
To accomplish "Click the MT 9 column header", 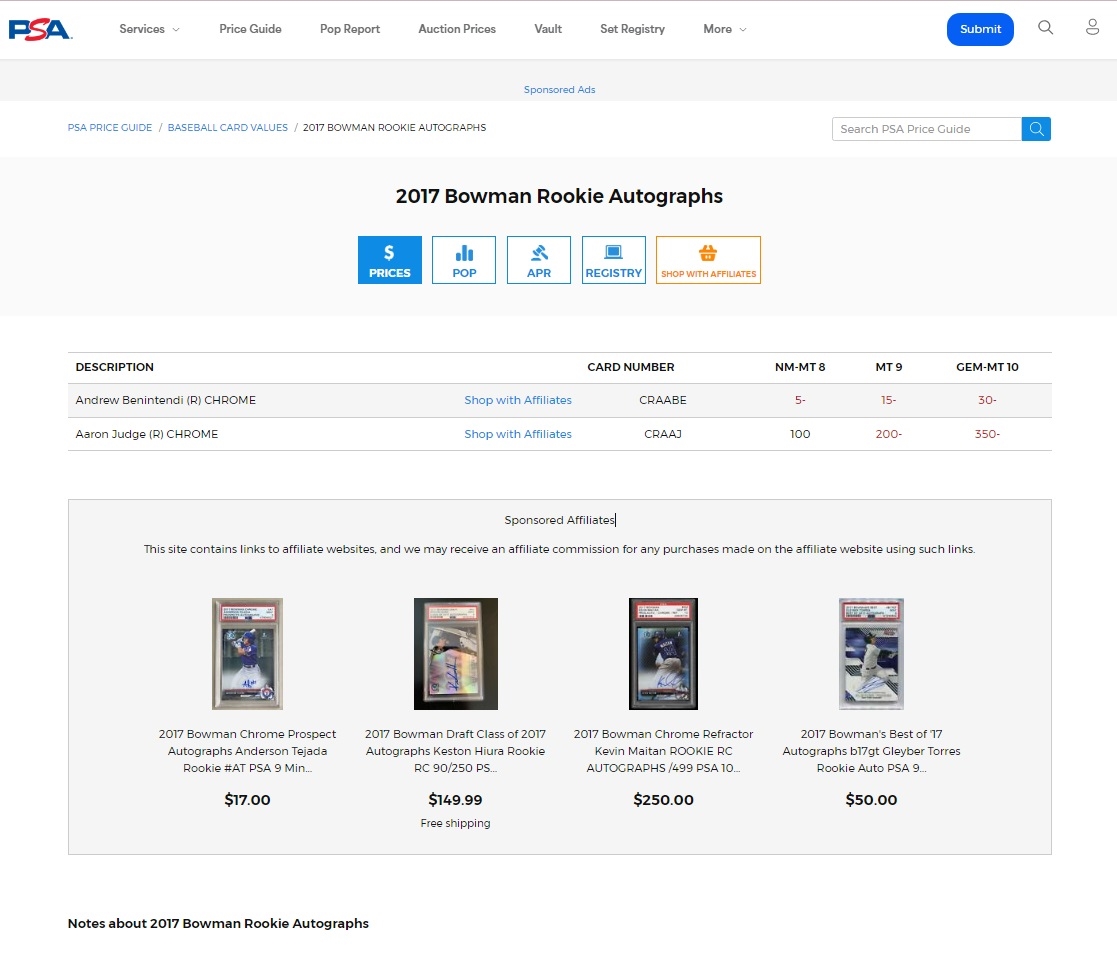I will 888,367.
